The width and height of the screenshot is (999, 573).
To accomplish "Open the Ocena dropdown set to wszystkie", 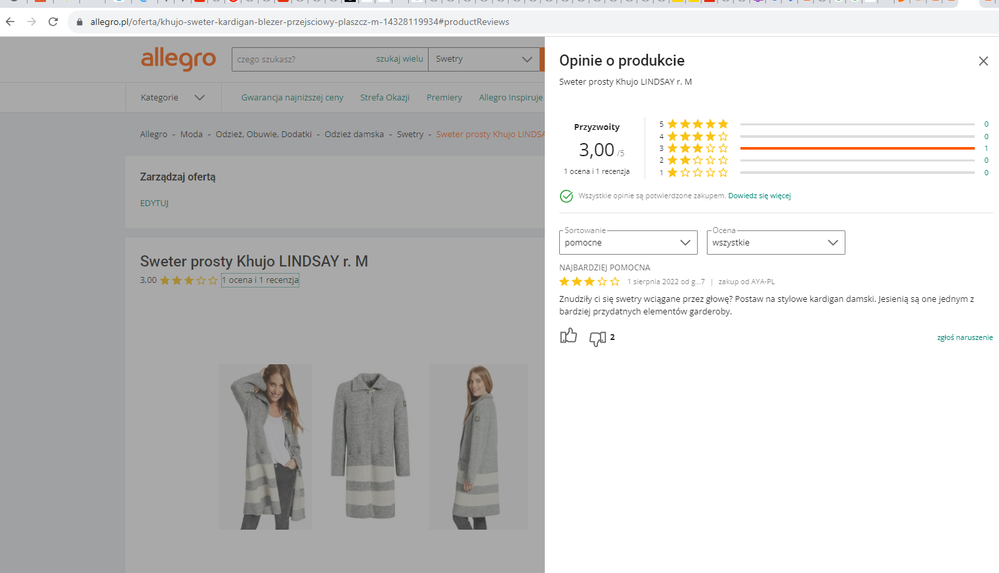I will pos(775,242).
